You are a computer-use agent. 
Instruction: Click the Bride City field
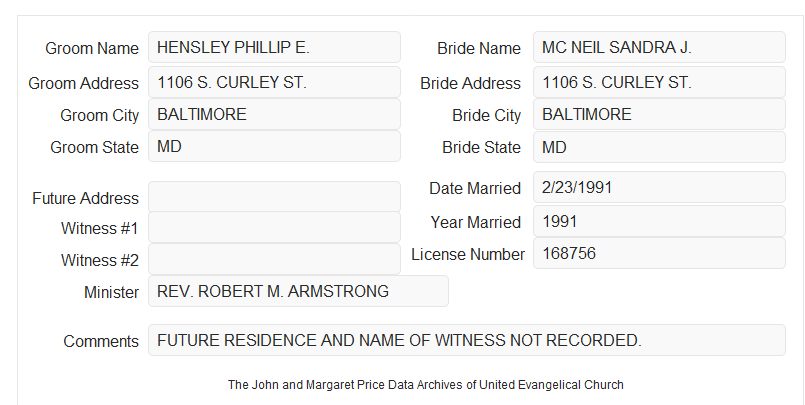click(x=659, y=114)
